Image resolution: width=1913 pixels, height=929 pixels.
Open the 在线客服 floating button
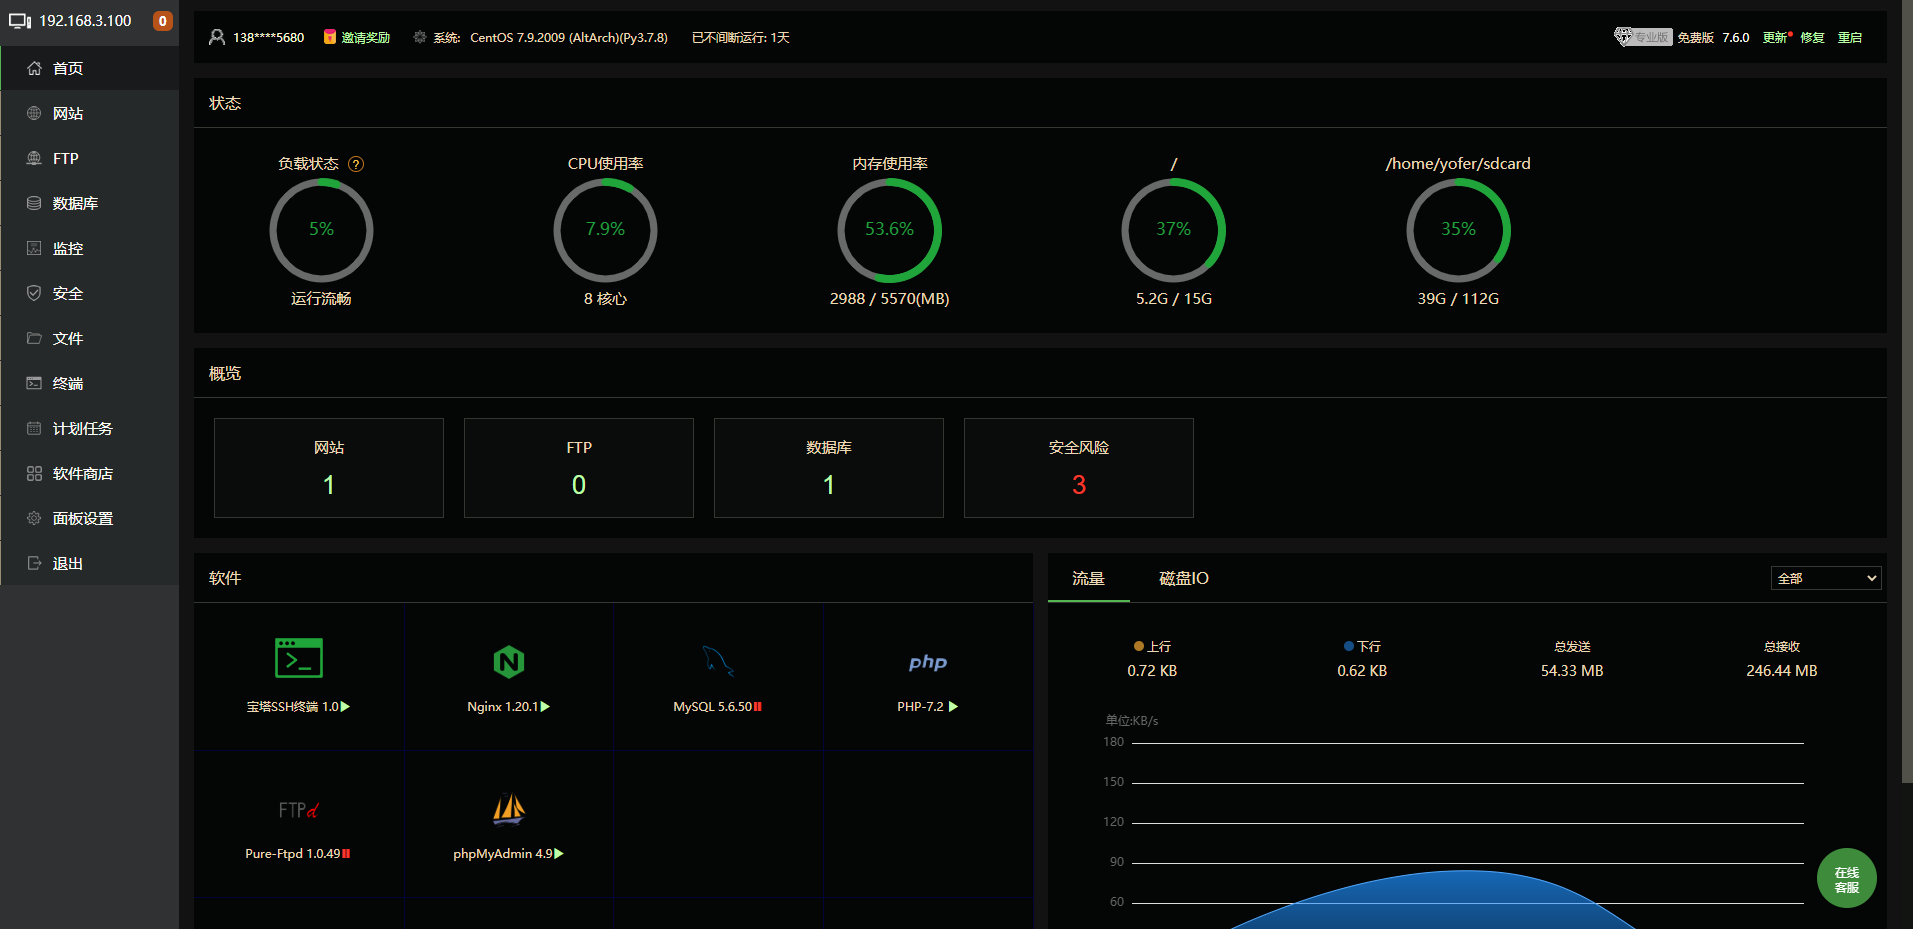1846,878
